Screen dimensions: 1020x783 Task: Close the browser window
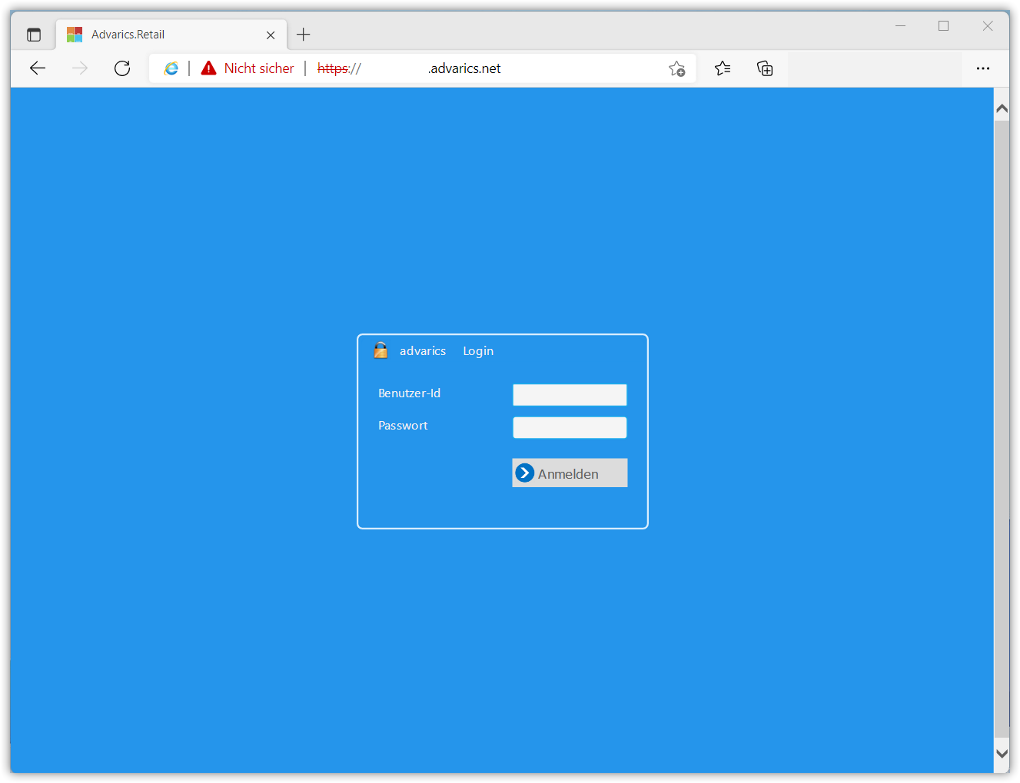[987, 26]
